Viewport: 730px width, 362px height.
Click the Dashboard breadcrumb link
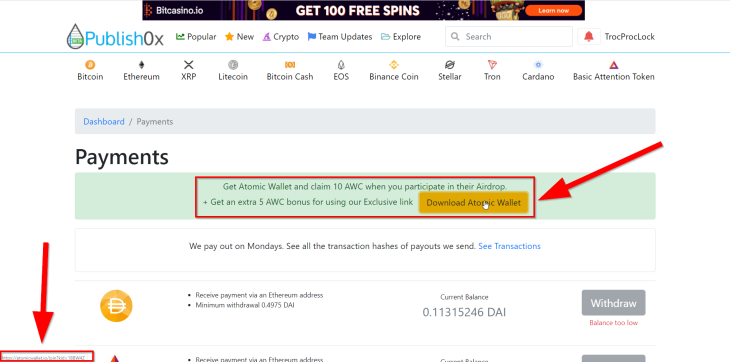[104, 121]
